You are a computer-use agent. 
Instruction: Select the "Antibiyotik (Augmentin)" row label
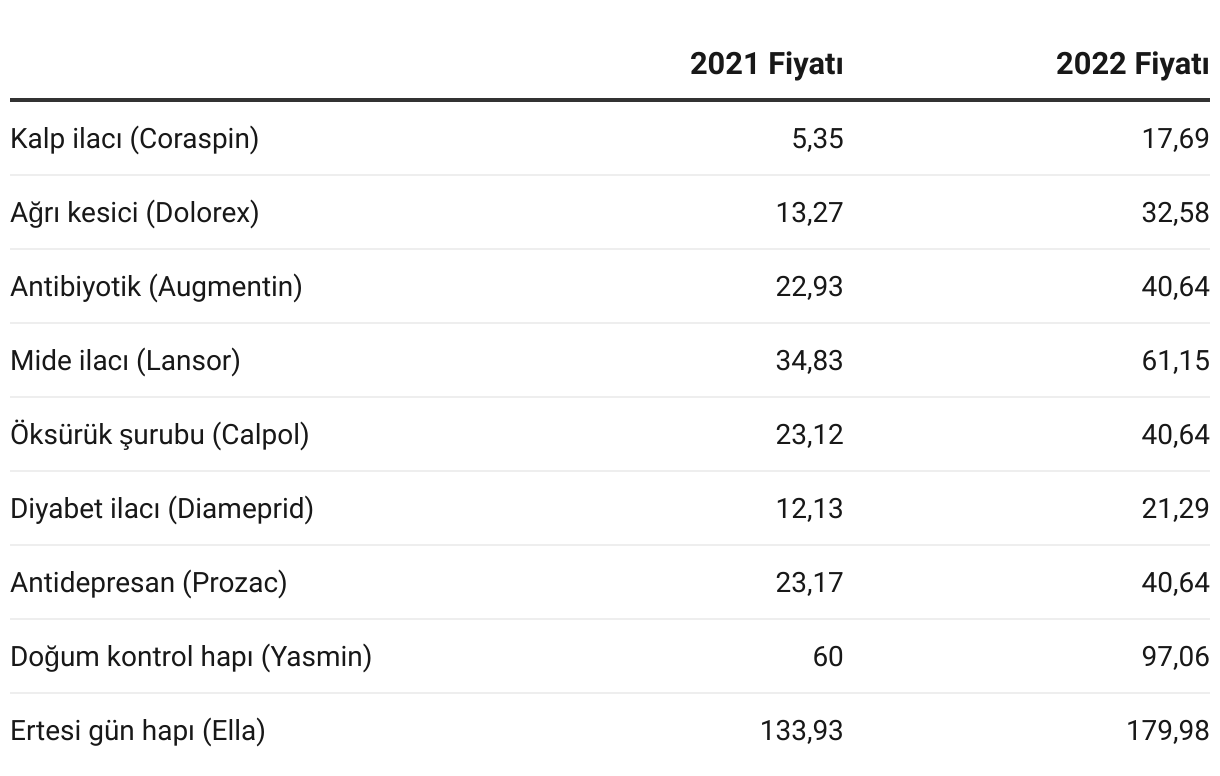pos(156,287)
